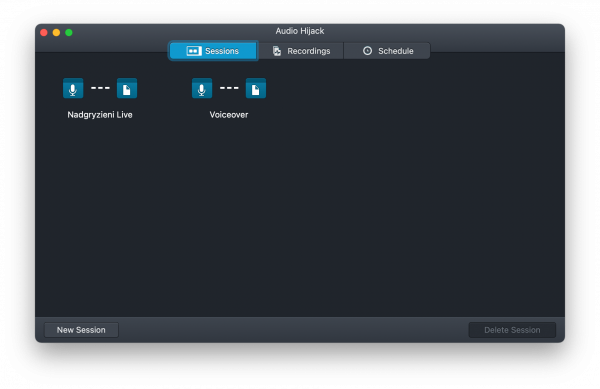The width and height of the screenshot is (600, 389).
Task: Switch to the Sessions tab
Action: point(214,51)
